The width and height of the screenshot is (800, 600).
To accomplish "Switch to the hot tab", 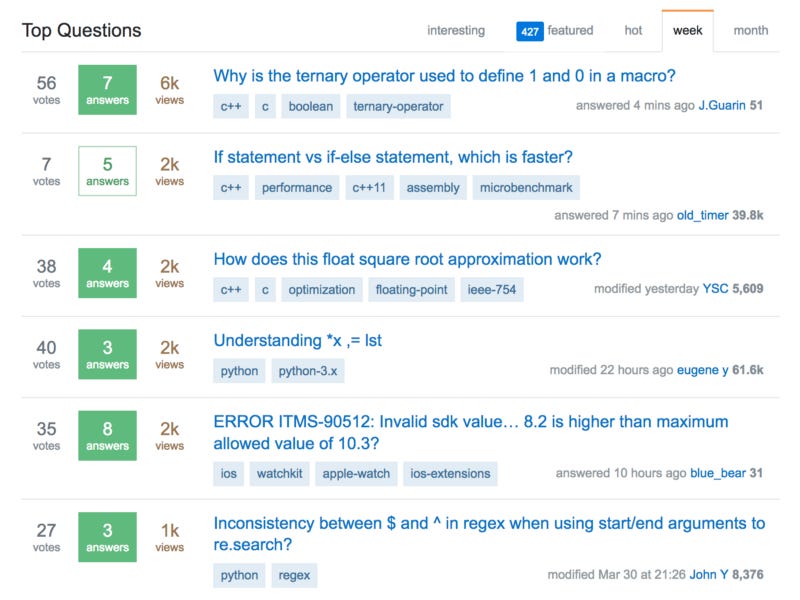I will (x=633, y=31).
